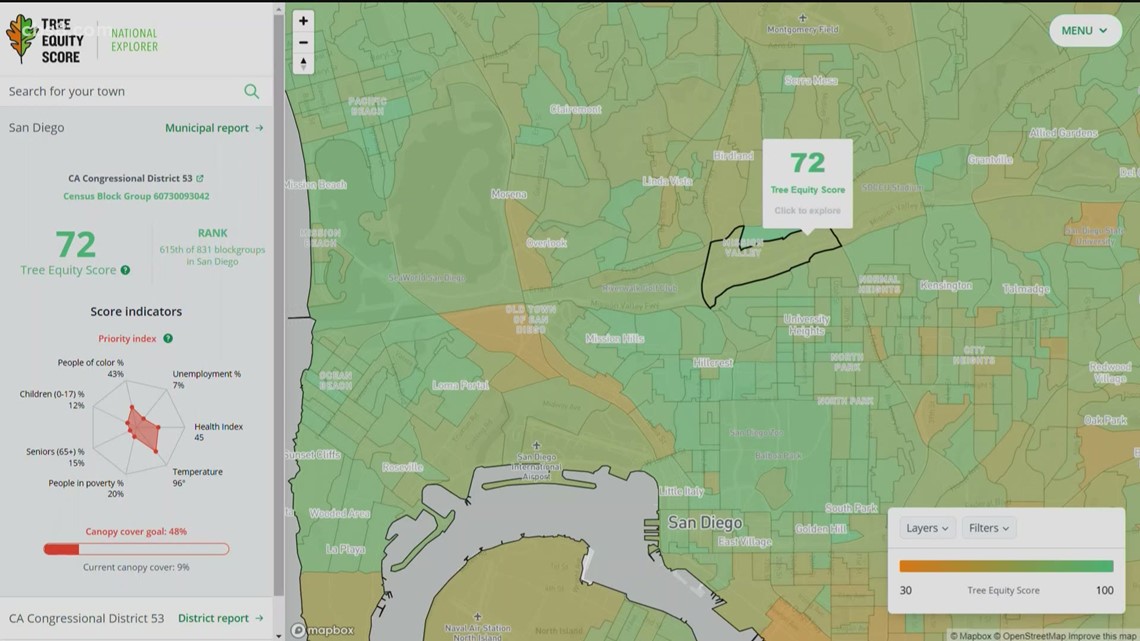Click the Current canopy cover 9% text
The height and width of the screenshot is (641, 1140).
coord(136,567)
